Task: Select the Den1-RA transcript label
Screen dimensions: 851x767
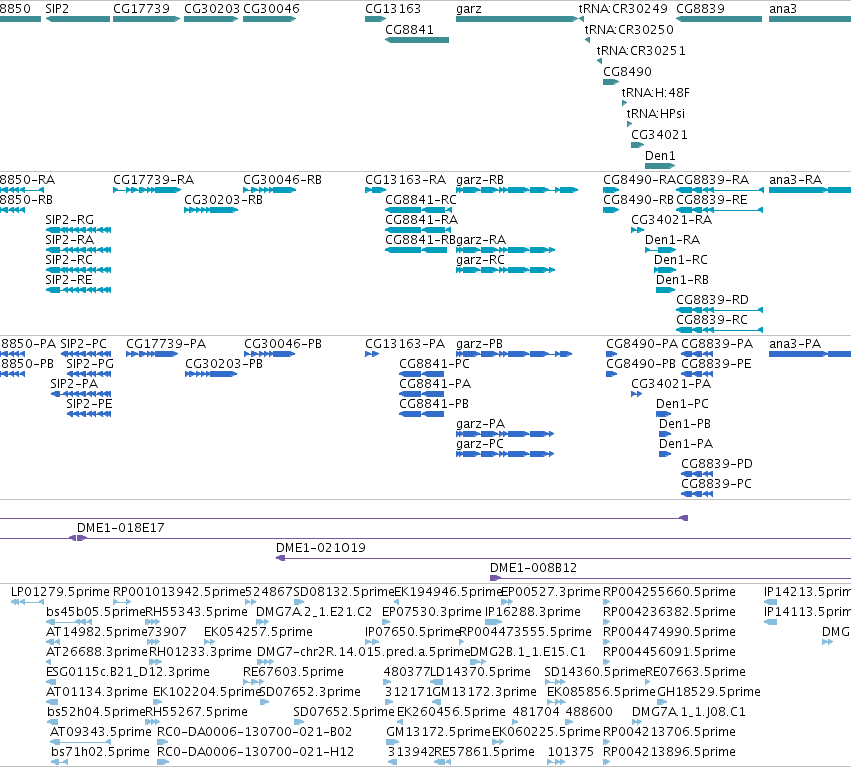Action: (x=672, y=240)
